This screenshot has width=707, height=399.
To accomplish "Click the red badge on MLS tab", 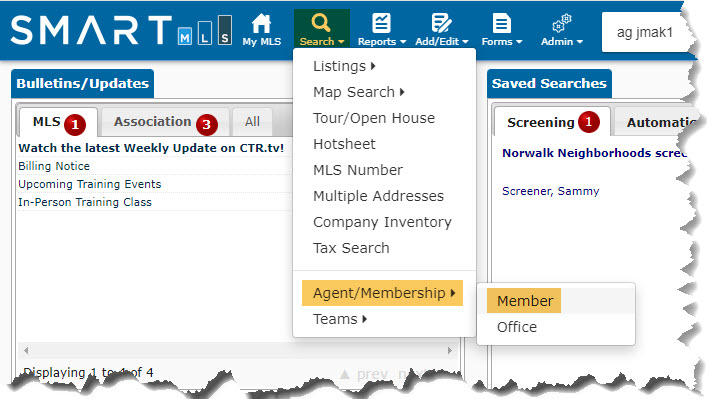I will 75,125.
